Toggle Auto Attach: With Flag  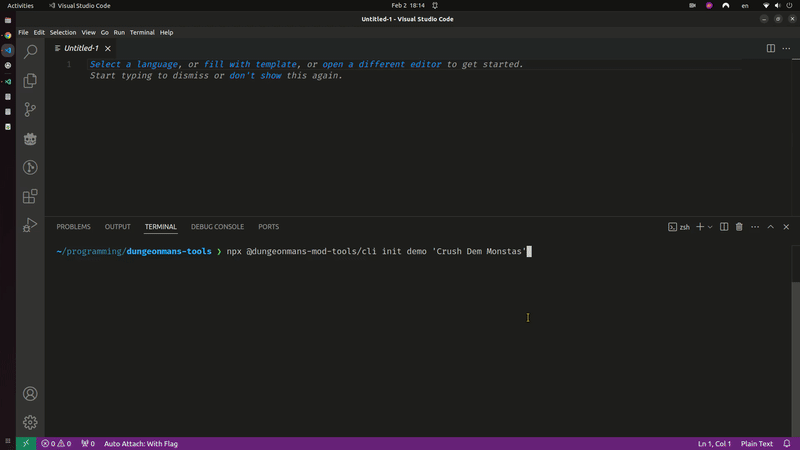(x=141, y=443)
